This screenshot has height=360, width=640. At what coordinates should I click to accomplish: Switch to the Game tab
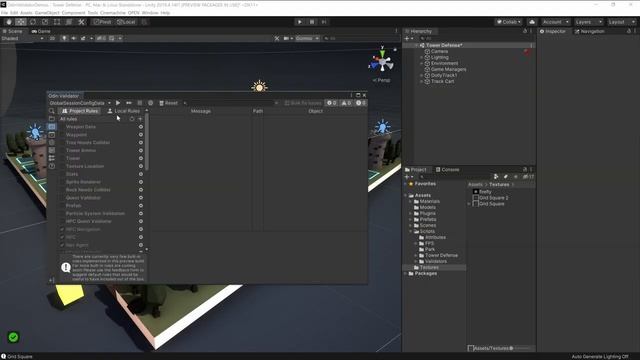[x=41, y=31]
